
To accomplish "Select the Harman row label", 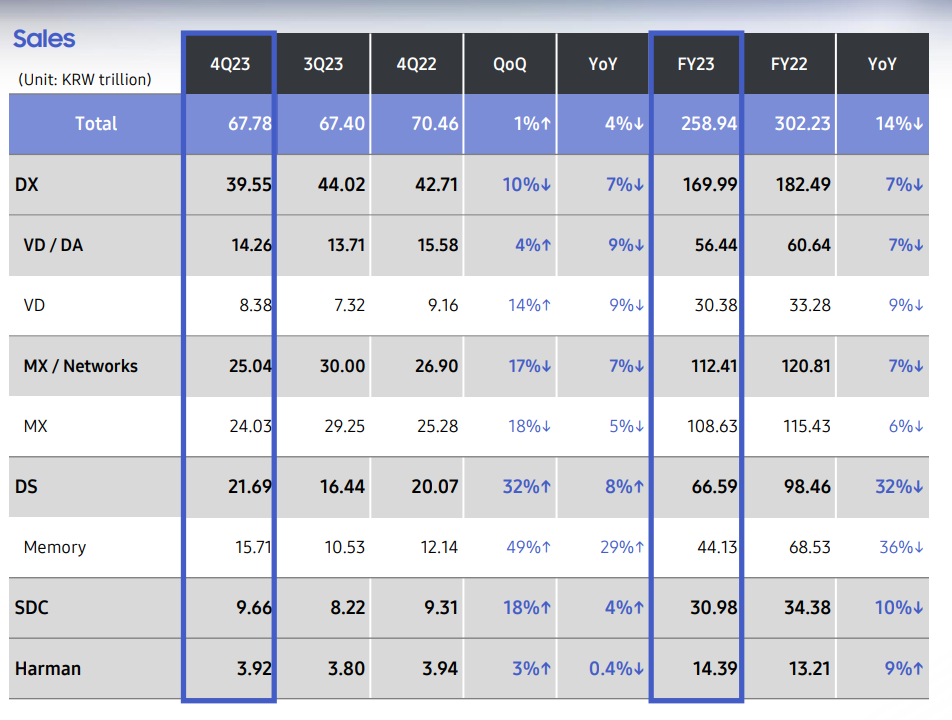I will coord(48,668).
